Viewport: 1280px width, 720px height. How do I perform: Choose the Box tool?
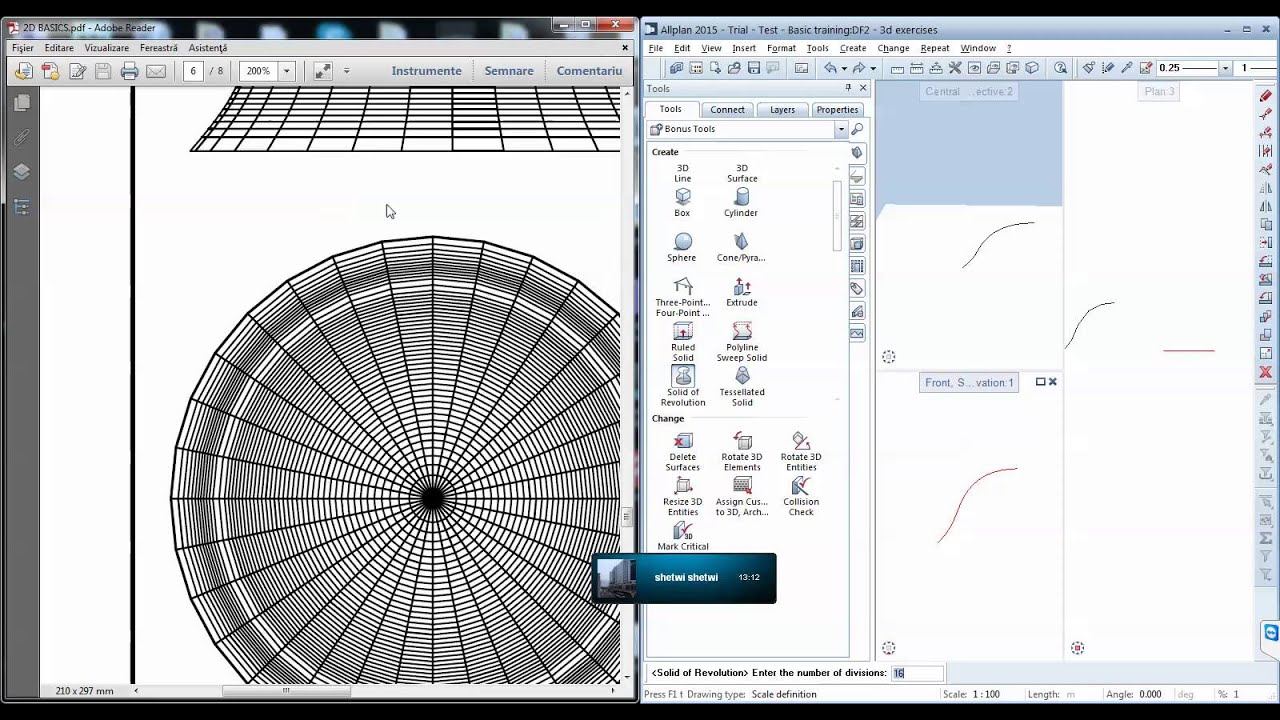click(682, 203)
